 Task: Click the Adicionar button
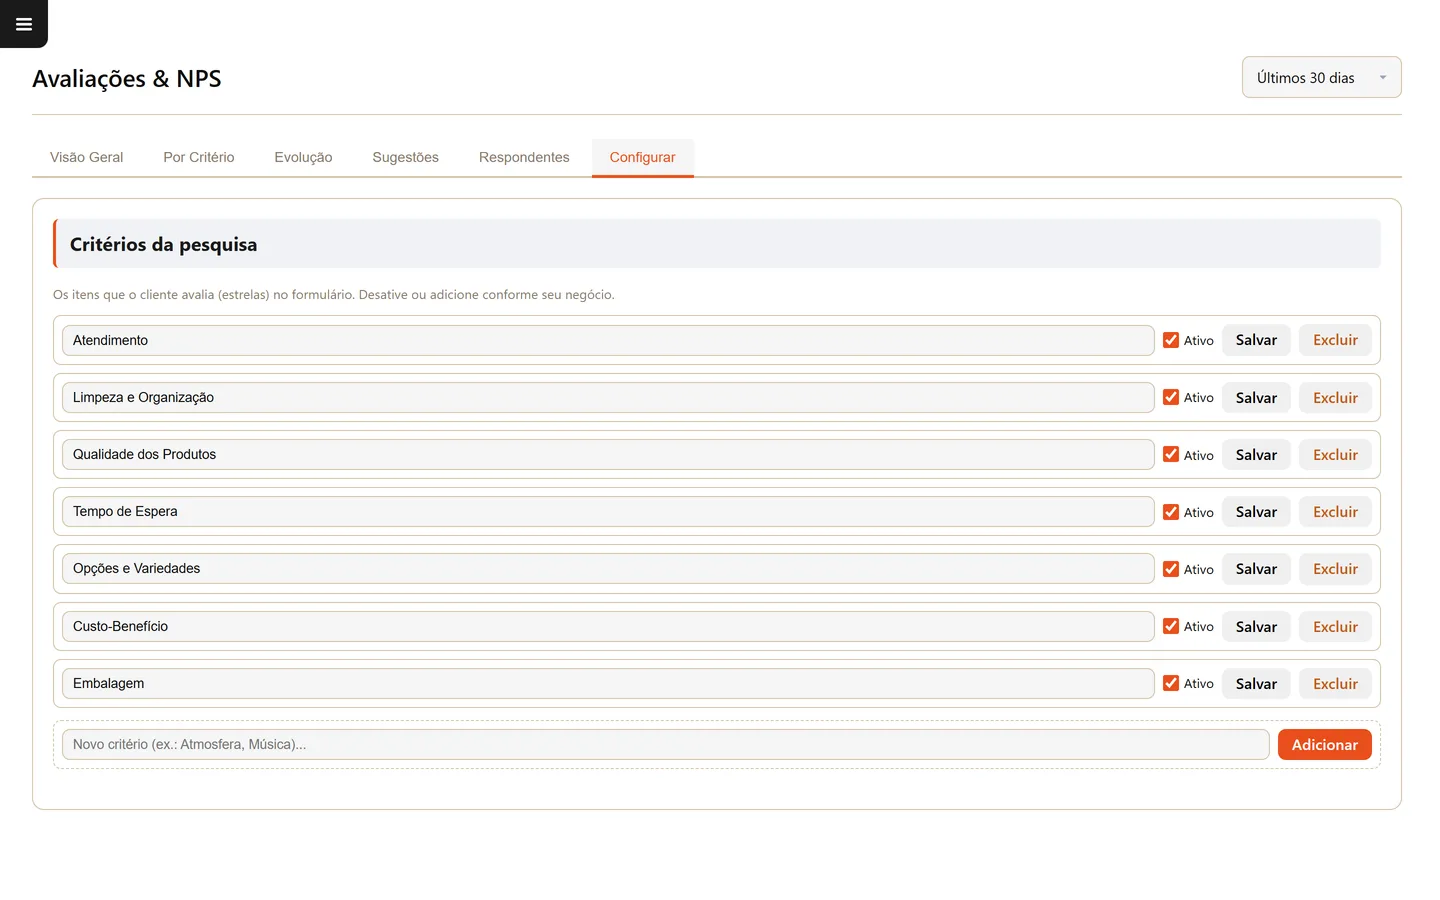point(1324,744)
